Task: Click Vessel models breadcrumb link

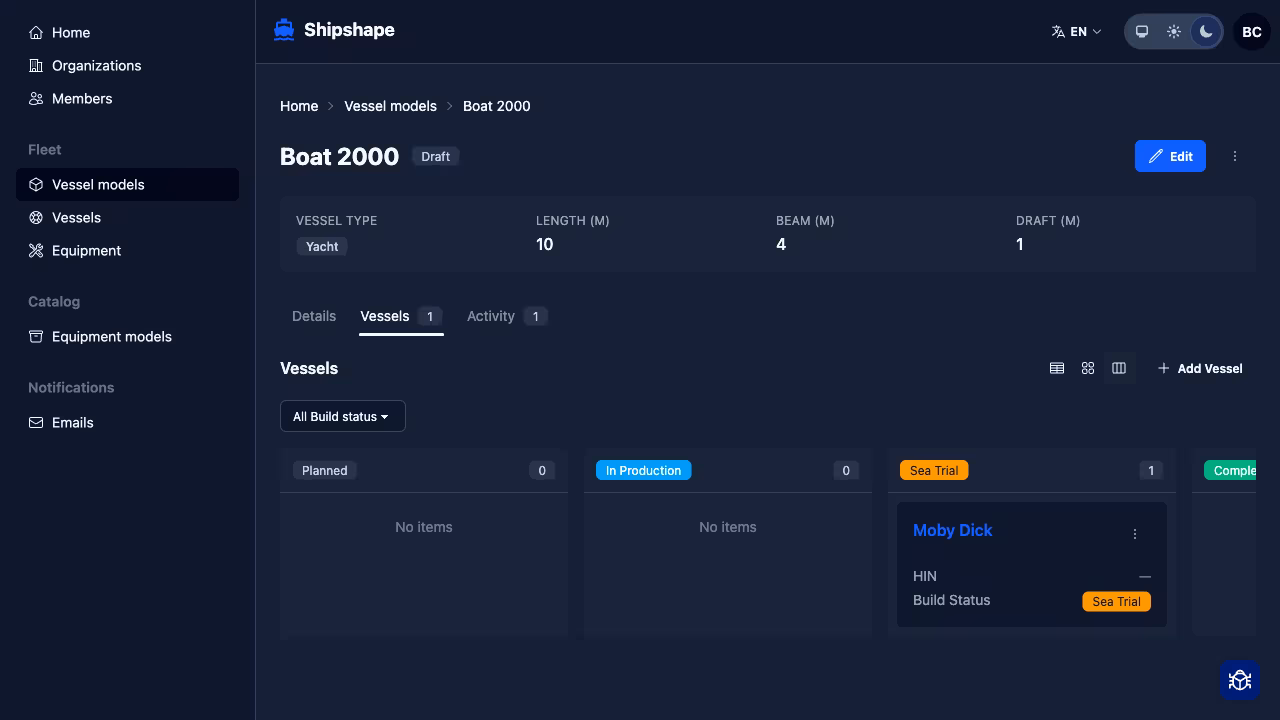Action: pos(390,106)
